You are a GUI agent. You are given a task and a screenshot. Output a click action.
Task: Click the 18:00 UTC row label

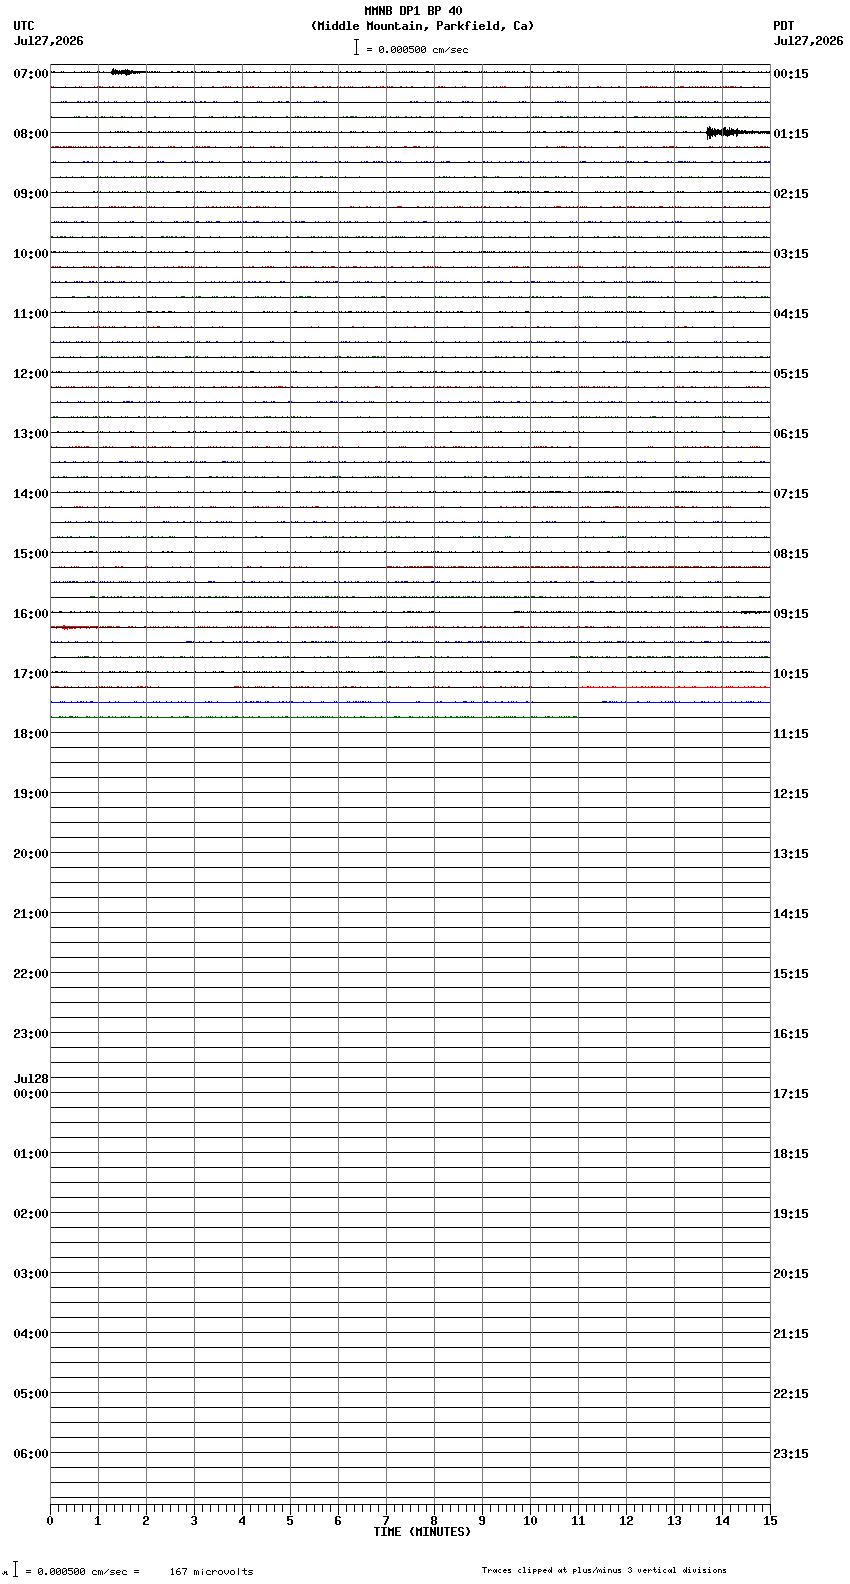pyautogui.click(x=31, y=734)
